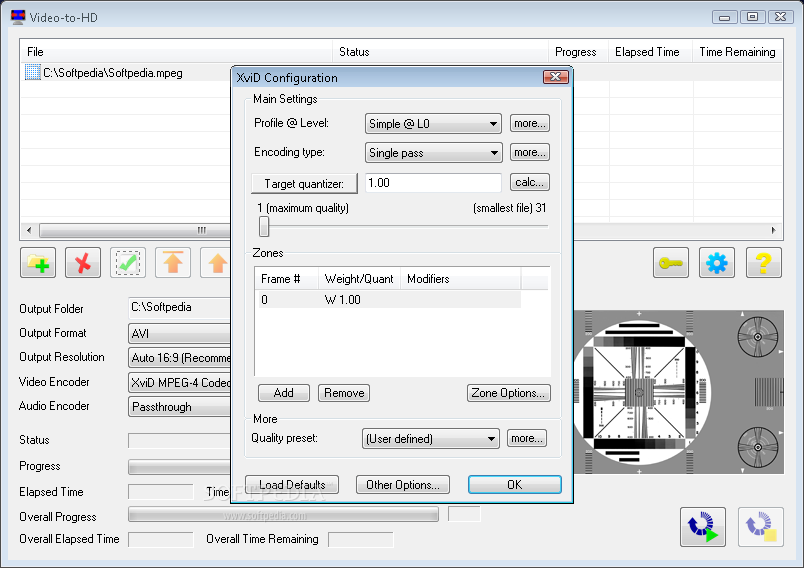The width and height of the screenshot is (804, 568).
Task: Select zone row with frame 0
Action: click(388, 300)
